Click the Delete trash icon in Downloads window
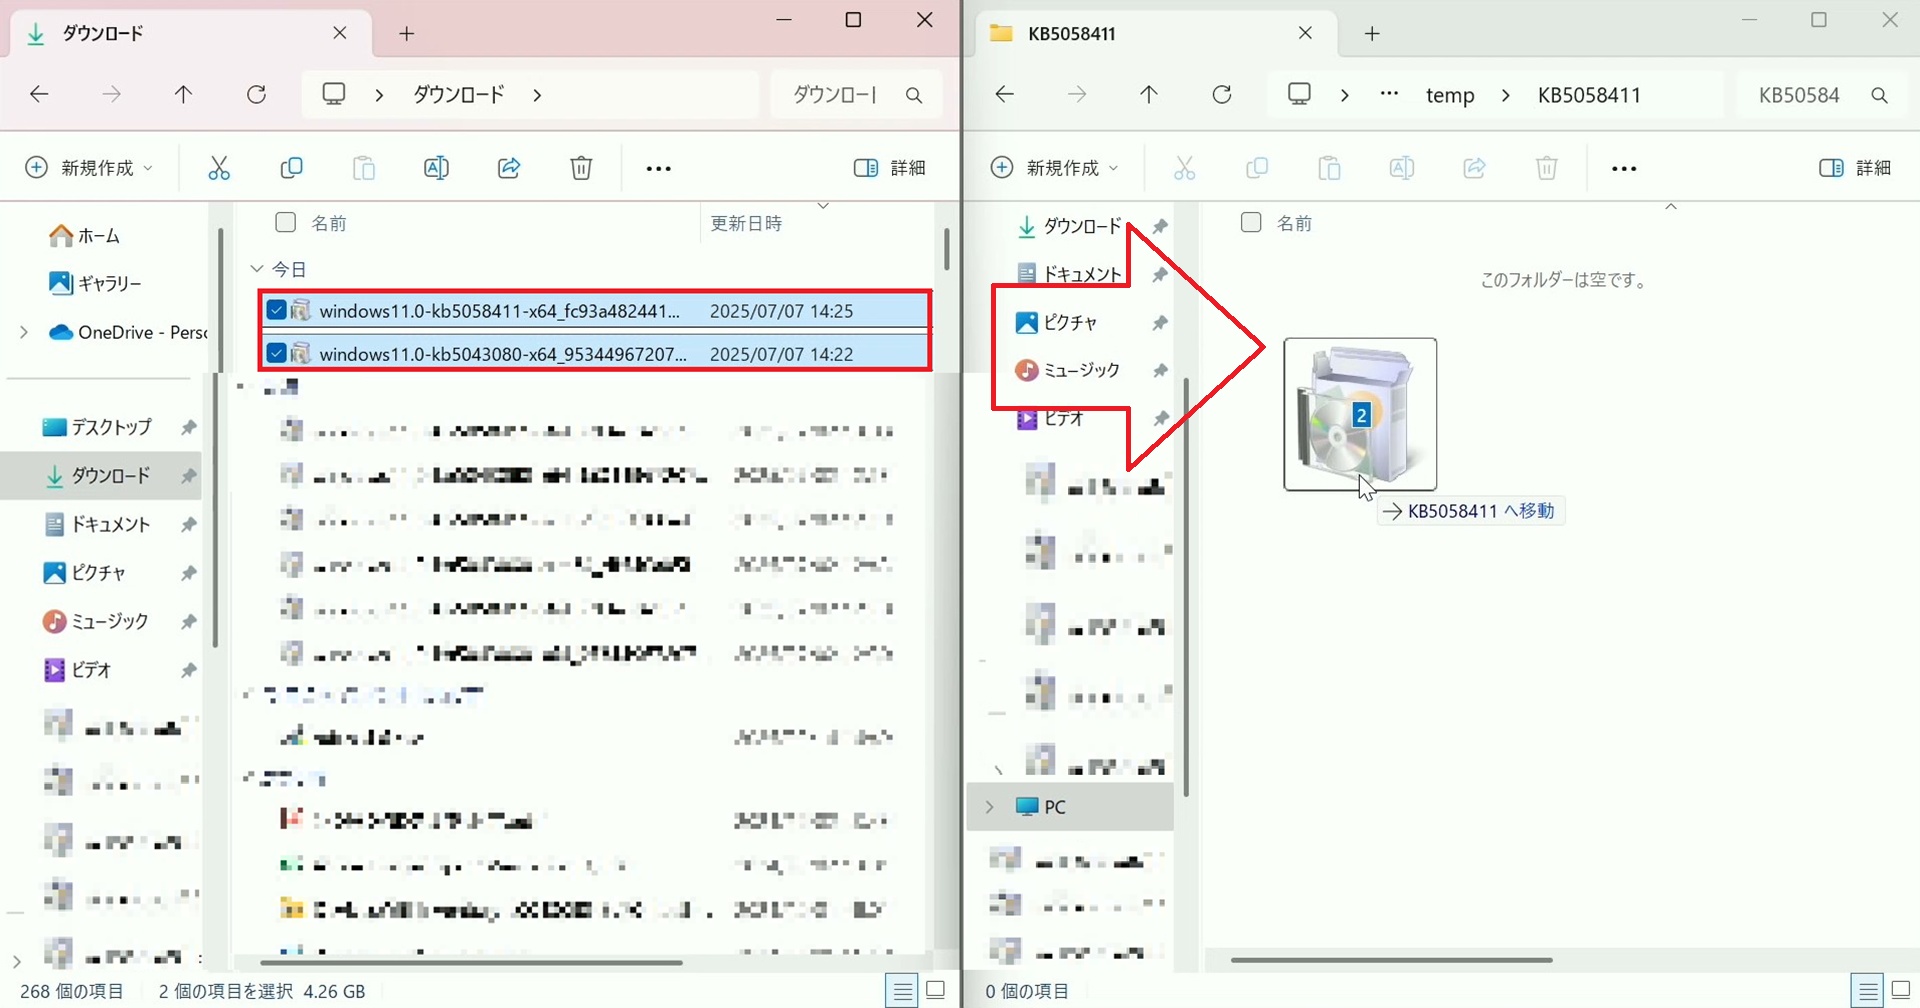1920x1008 pixels. 581,168
